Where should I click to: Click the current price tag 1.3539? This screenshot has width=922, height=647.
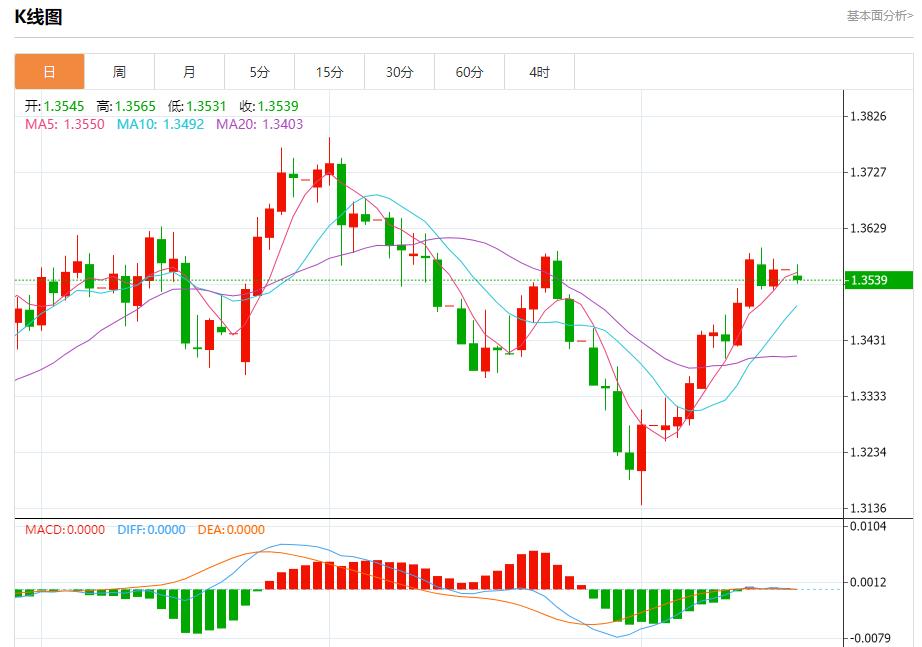[x=877, y=282]
